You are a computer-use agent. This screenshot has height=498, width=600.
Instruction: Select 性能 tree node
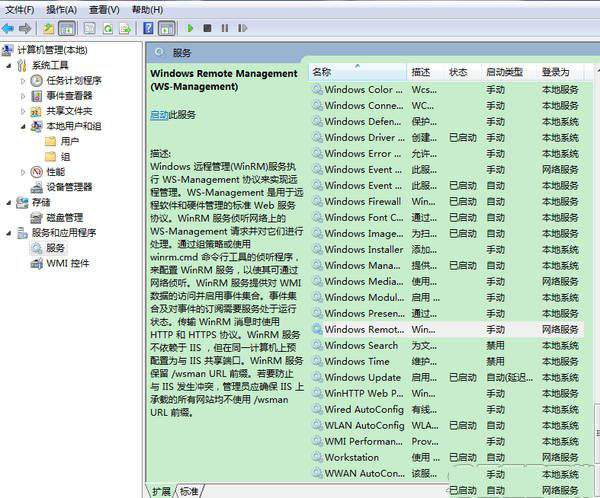click(55, 172)
